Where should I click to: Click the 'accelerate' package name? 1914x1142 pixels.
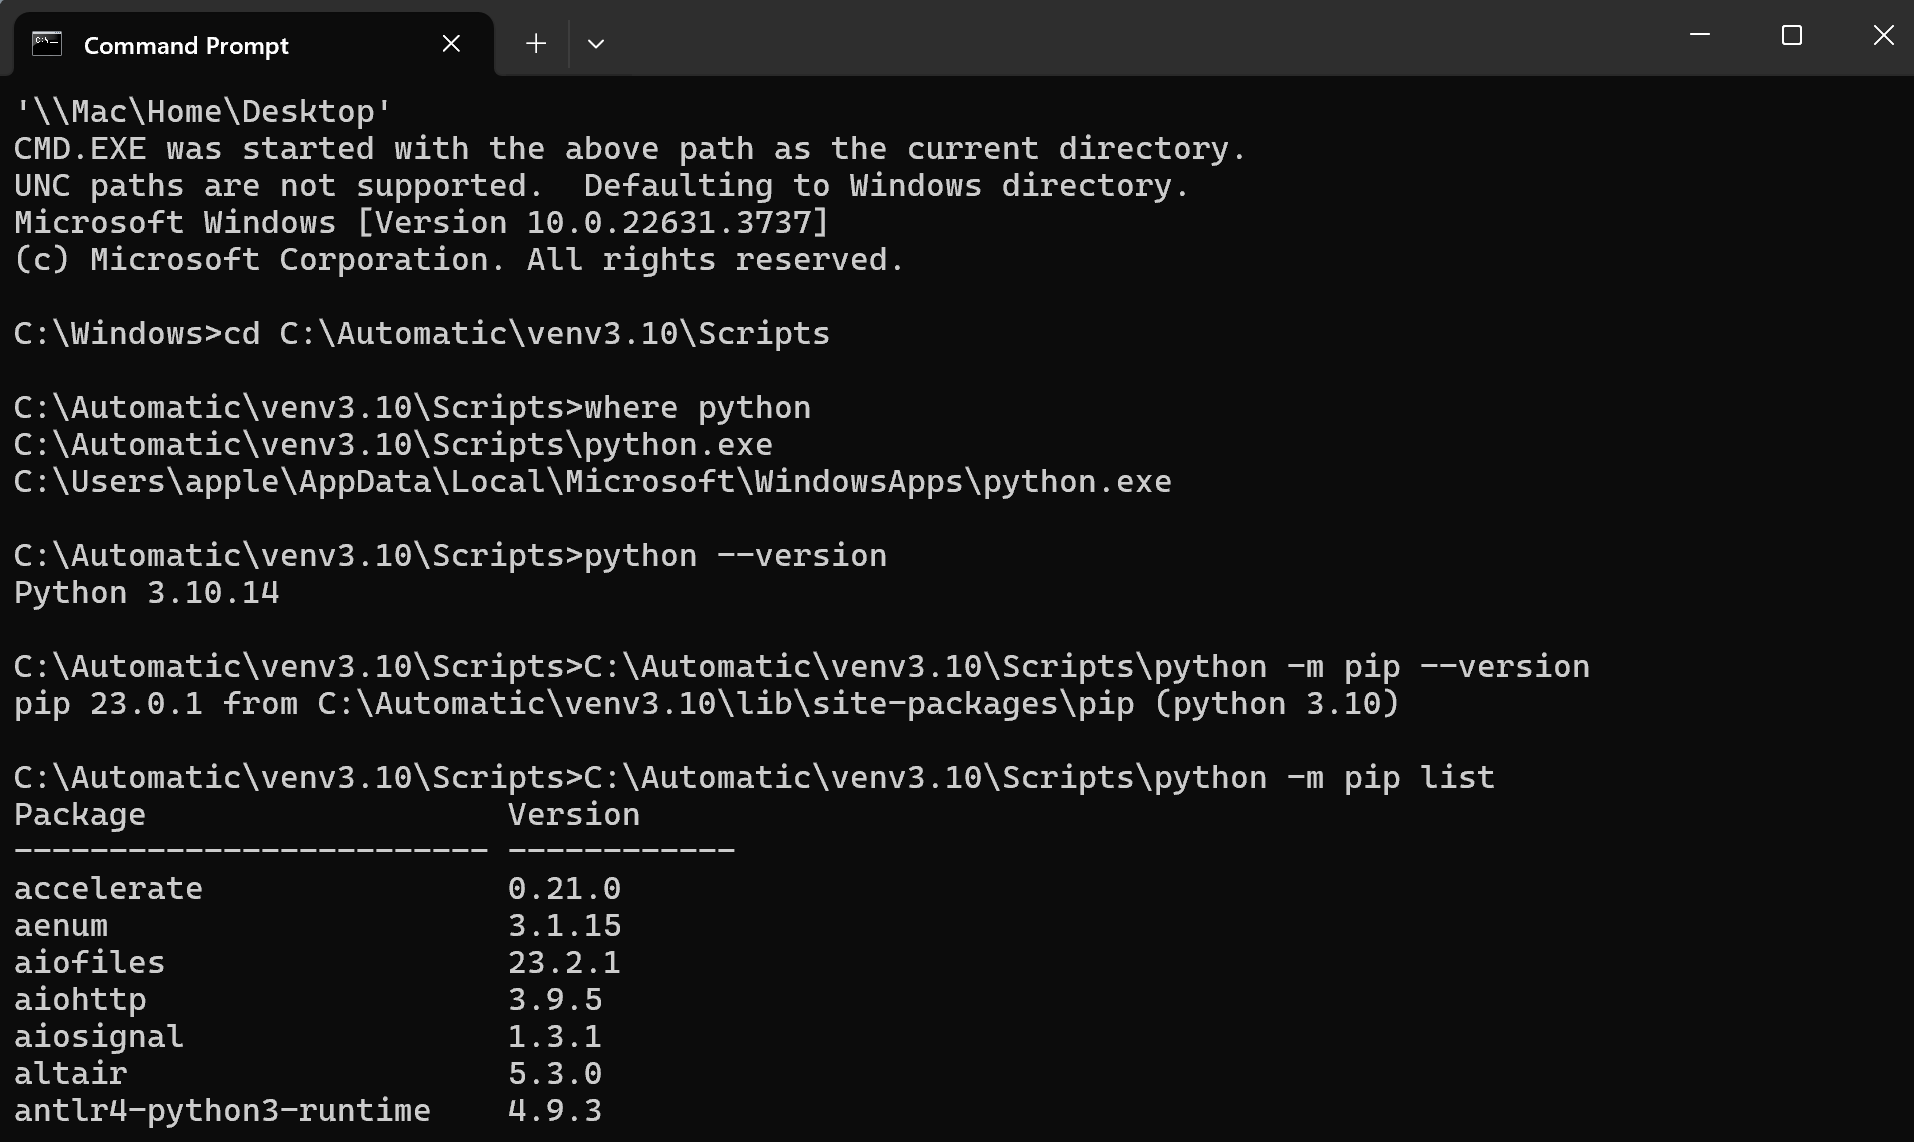click(108, 889)
